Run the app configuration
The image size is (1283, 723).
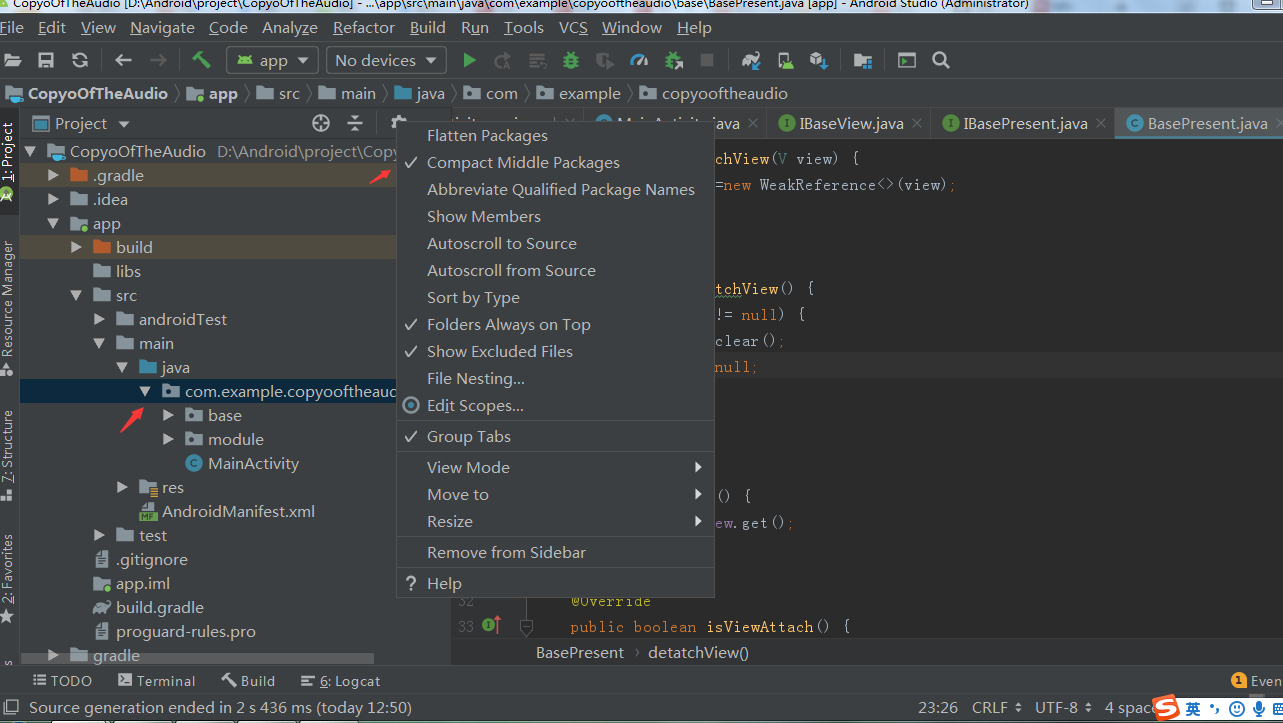pos(469,60)
